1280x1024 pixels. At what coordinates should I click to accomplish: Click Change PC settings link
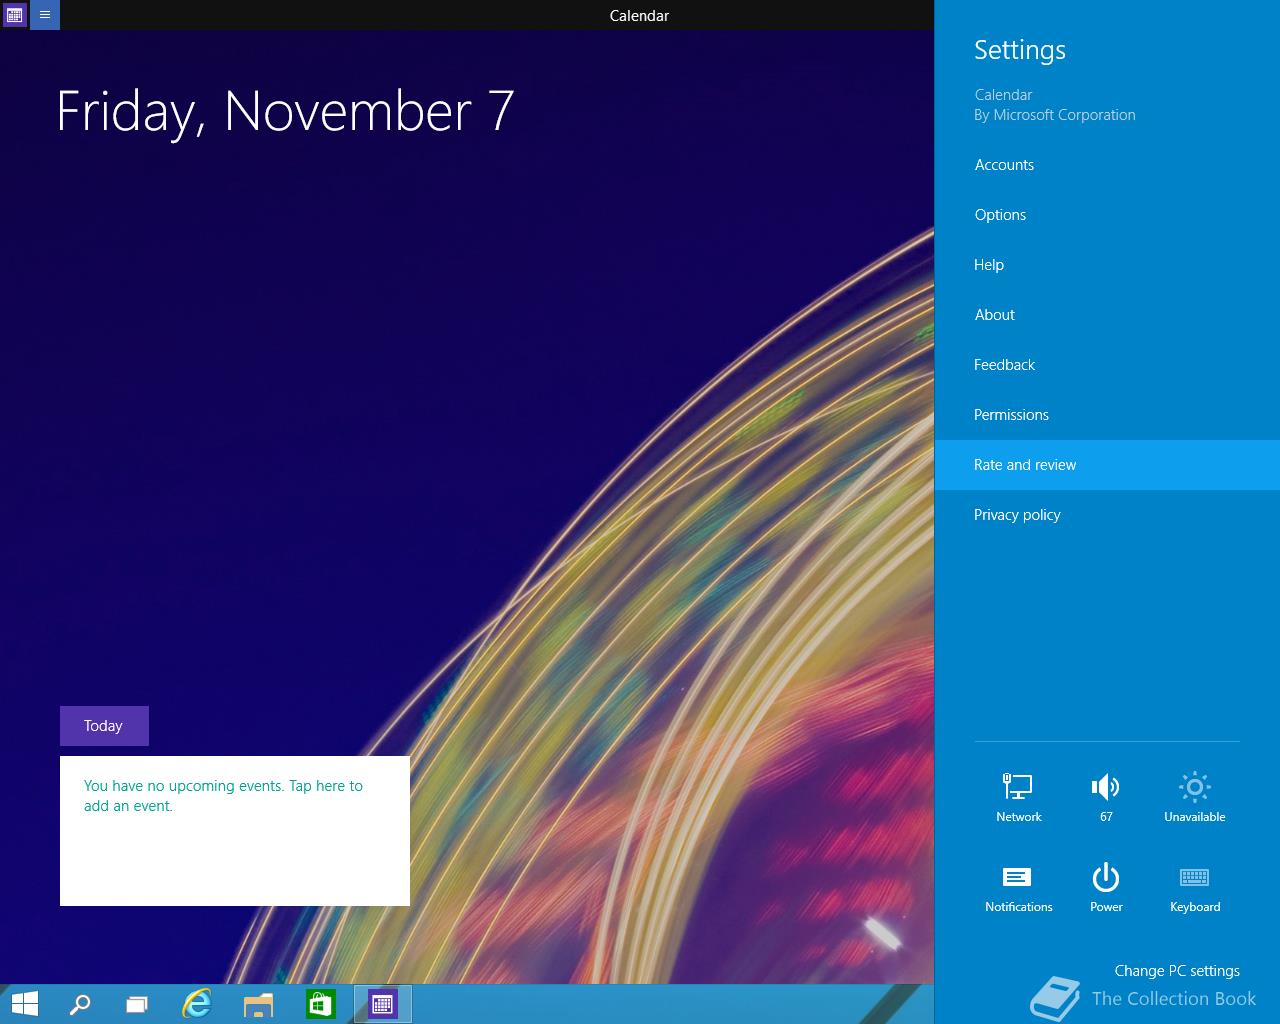pyautogui.click(x=1177, y=971)
